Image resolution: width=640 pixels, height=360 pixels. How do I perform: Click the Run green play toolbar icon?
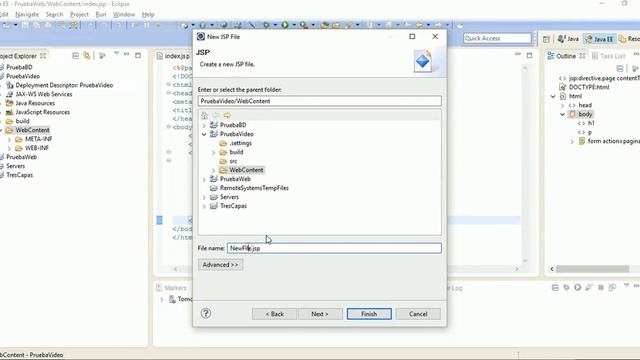[x=284, y=25]
